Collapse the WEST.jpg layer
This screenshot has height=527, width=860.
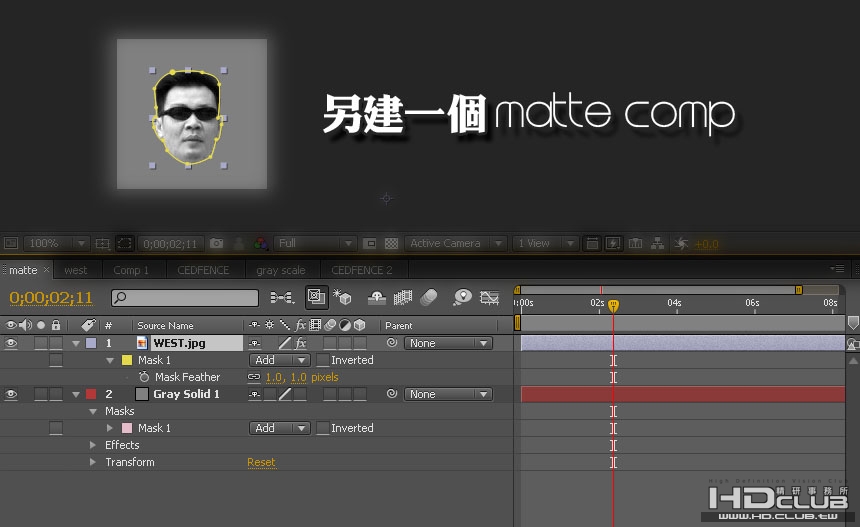(x=76, y=343)
